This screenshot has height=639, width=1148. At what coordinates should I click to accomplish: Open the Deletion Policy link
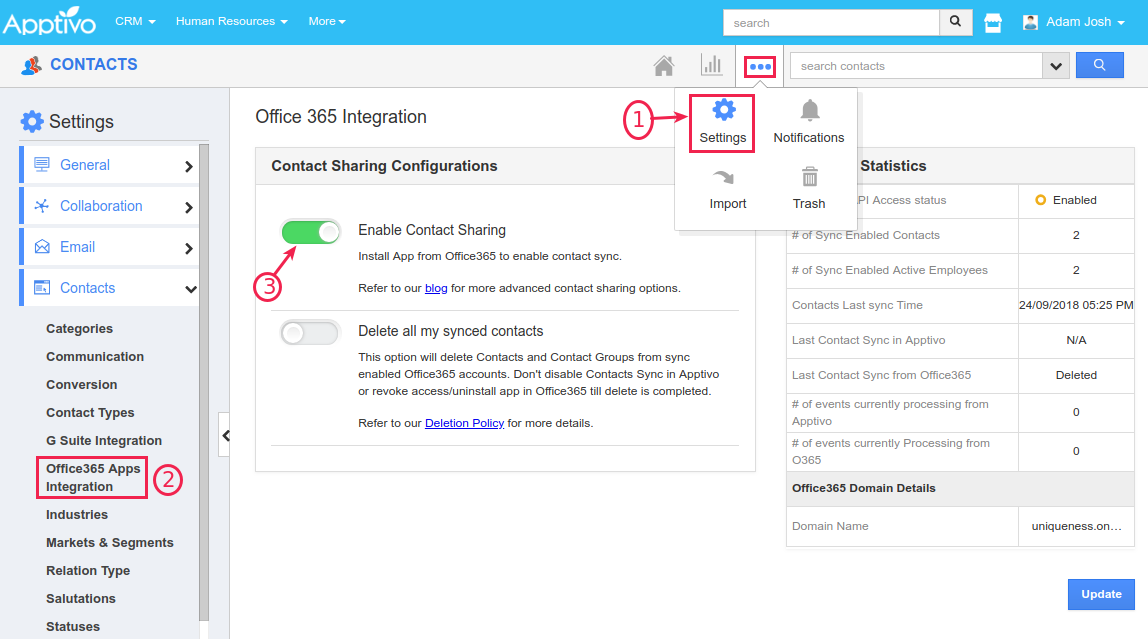pyautogui.click(x=464, y=423)
